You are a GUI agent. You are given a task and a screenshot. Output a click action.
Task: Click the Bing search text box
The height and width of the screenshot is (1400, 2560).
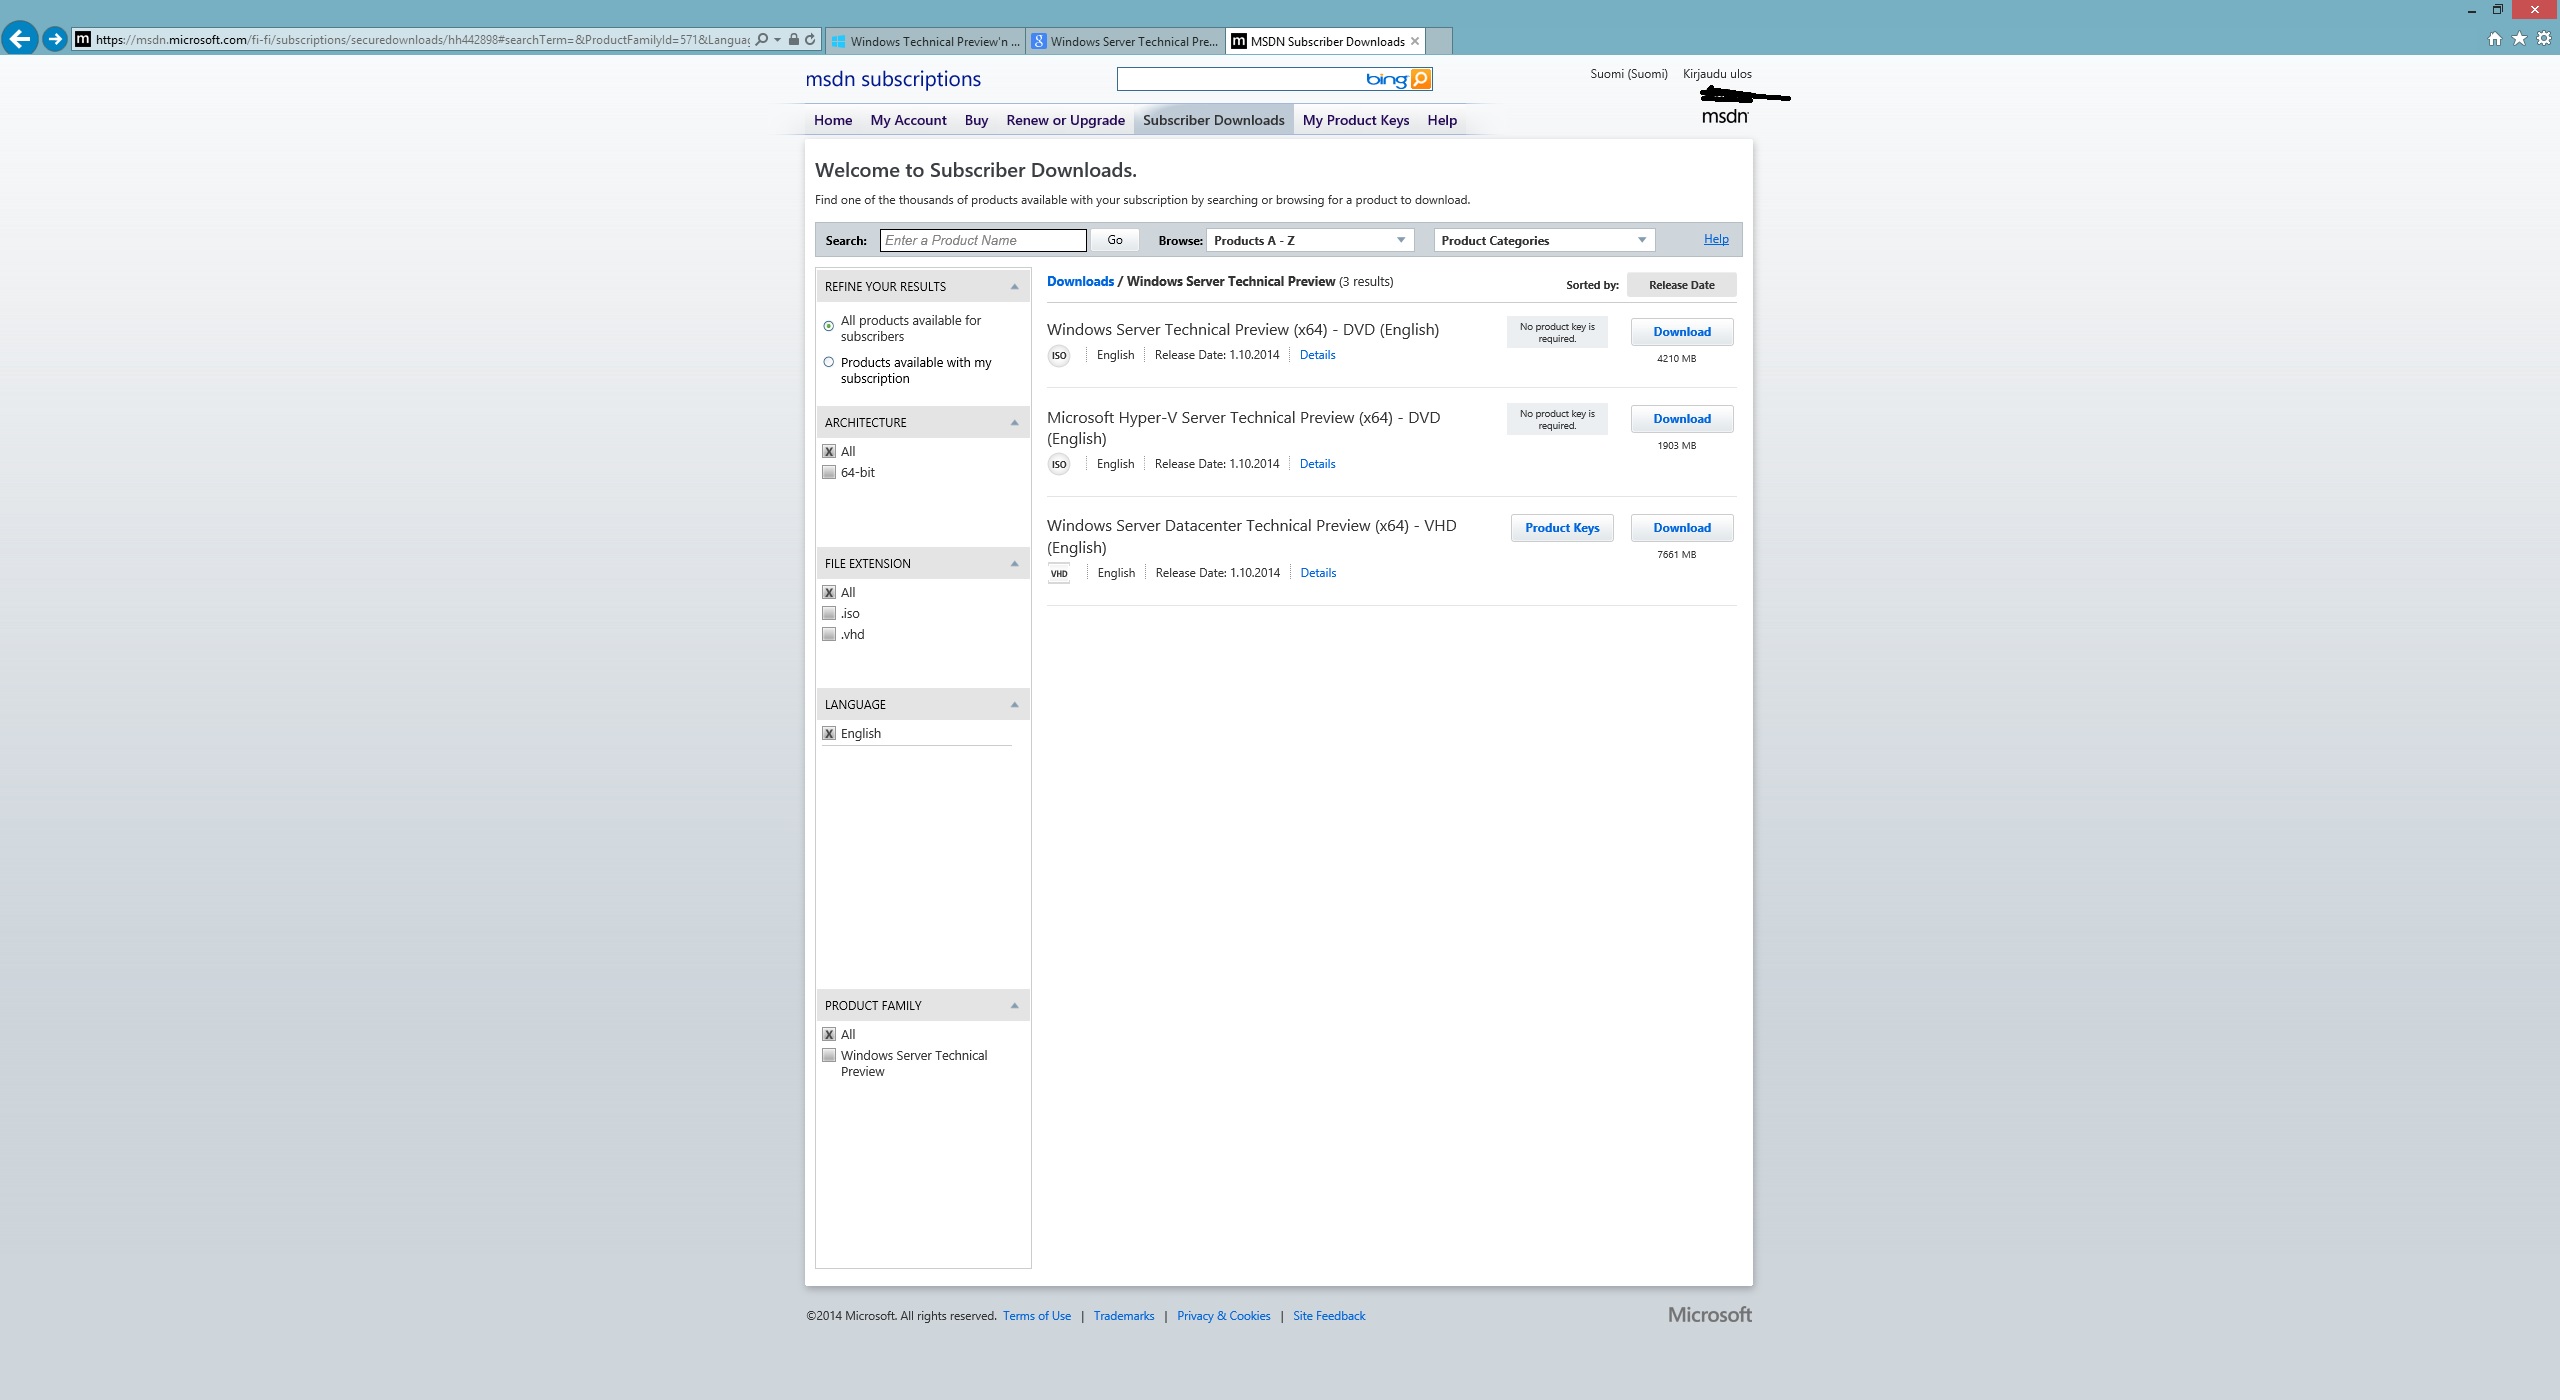click(1240, 79)
